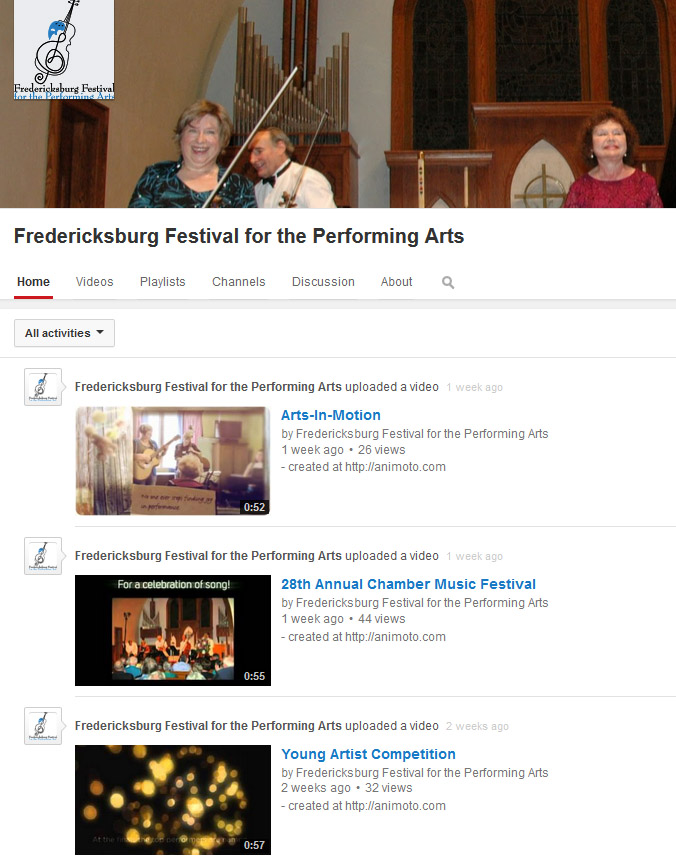Click the Arts-In-Motion video thumbnail

pyautogui.click(x=172, y=461)
